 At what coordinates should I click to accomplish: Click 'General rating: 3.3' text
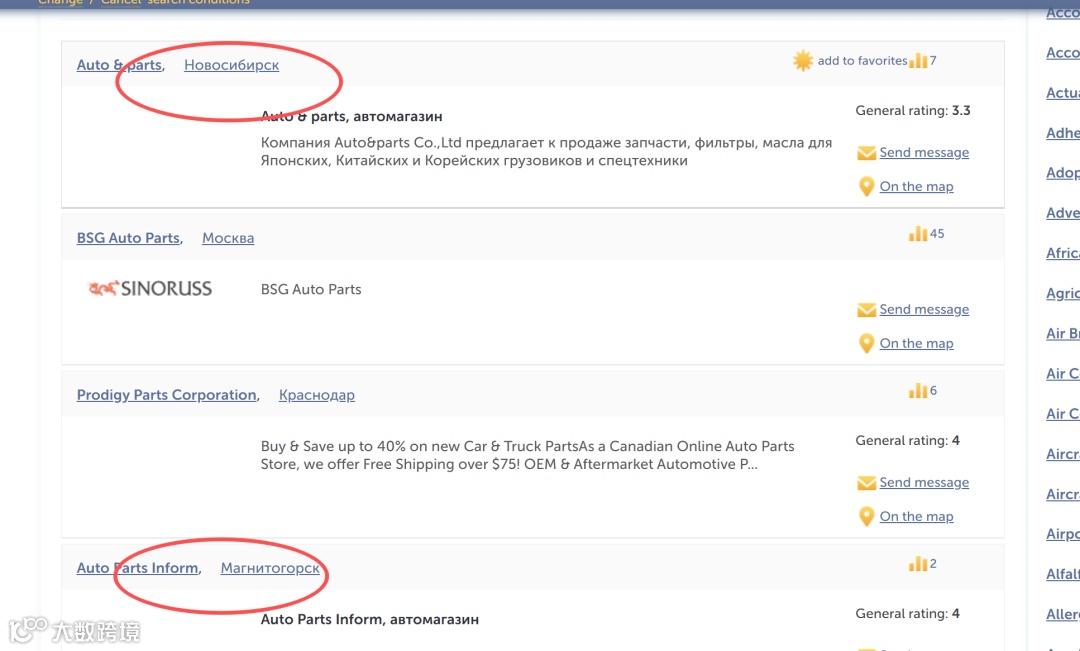(913, 110)
